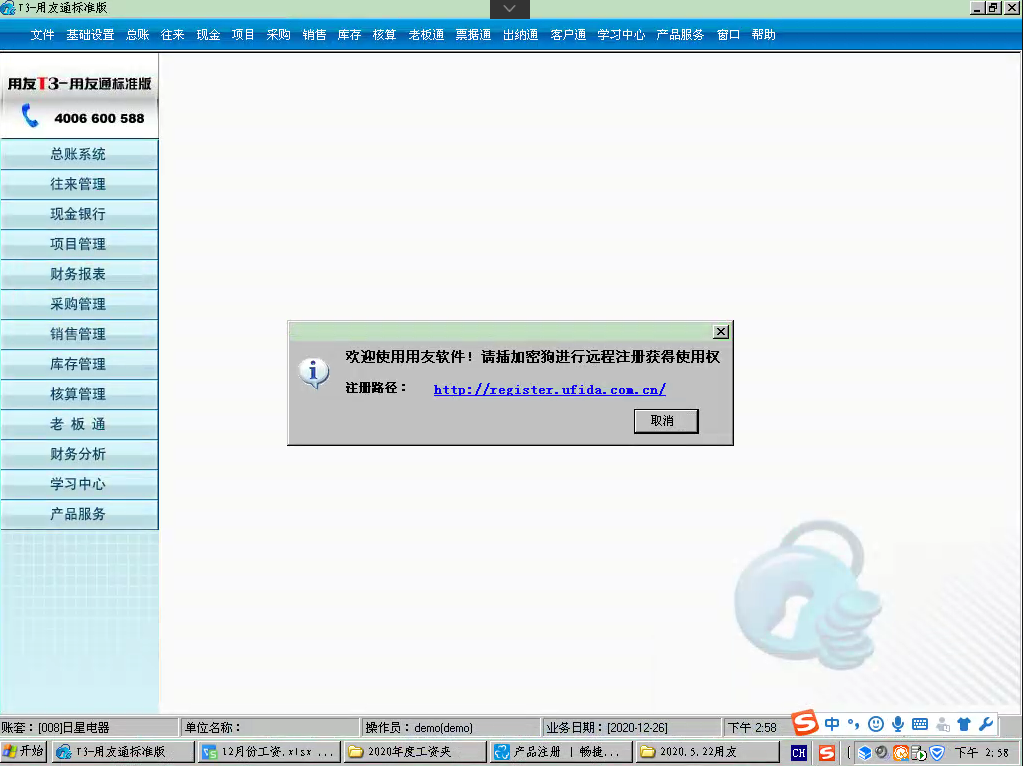Screen dimensions: 1023x766
Task: Select 学习中心 in the sidebar
Action: coord(79,484)
